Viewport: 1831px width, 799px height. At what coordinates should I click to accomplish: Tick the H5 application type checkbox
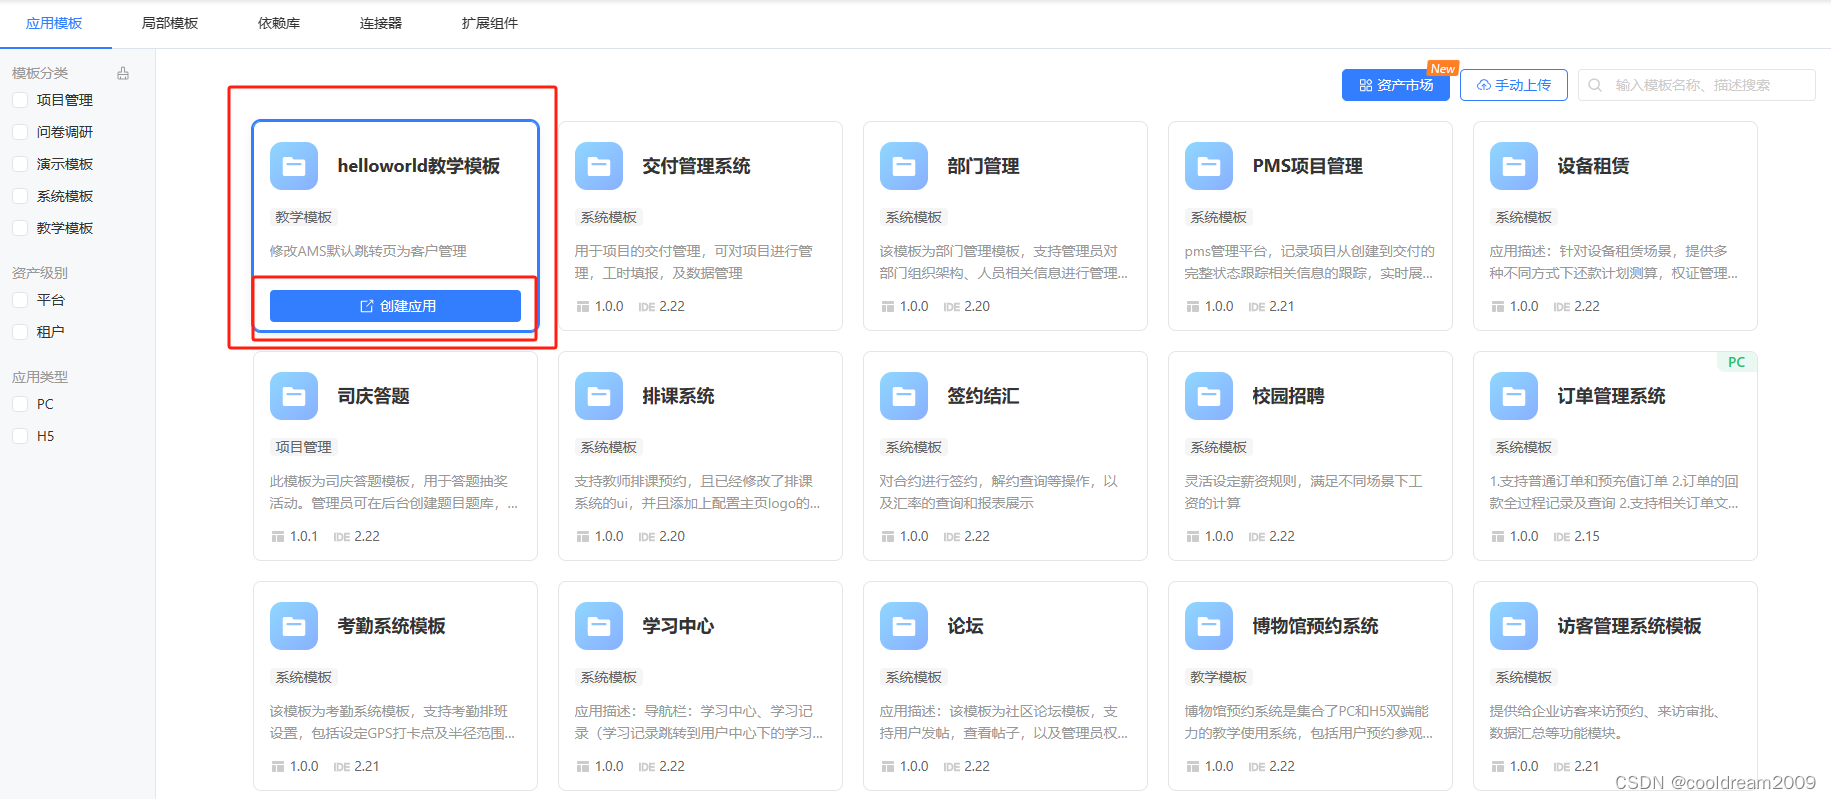[x=20, y=436]
